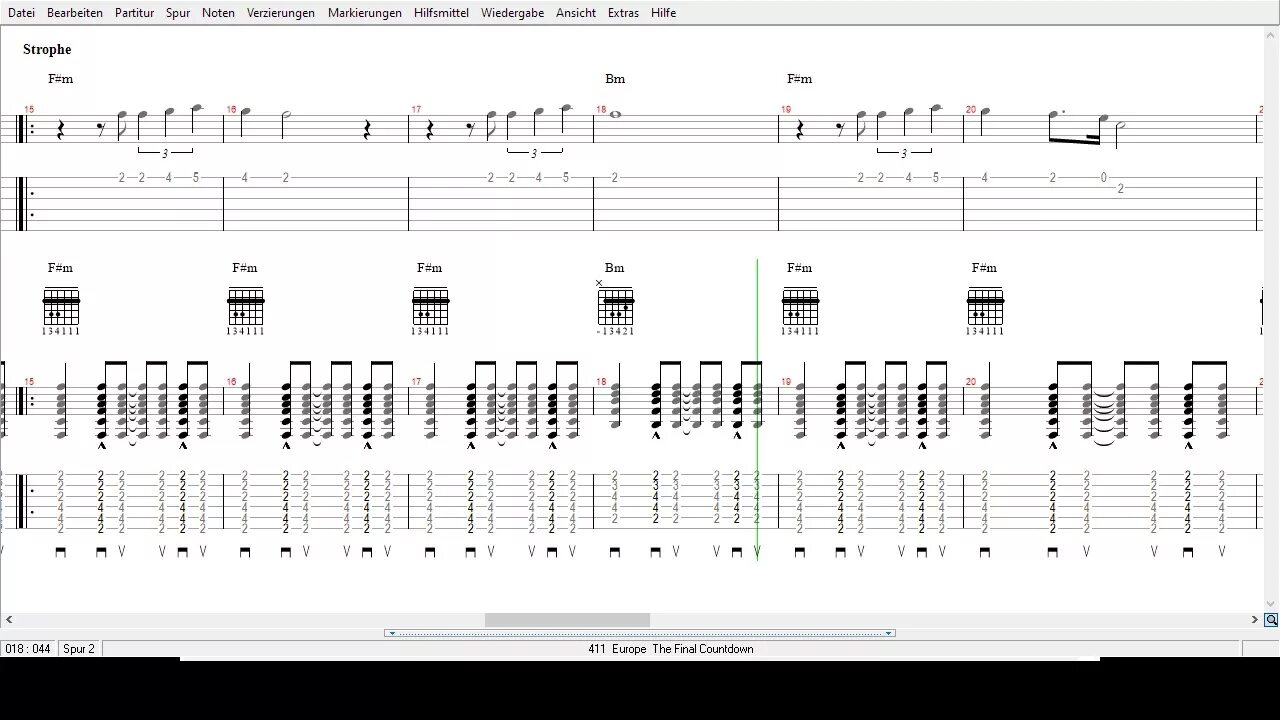Click the repeat start sign of the upper tablature
Screen dimensions: 1280x720
click(x=25, y=204)
